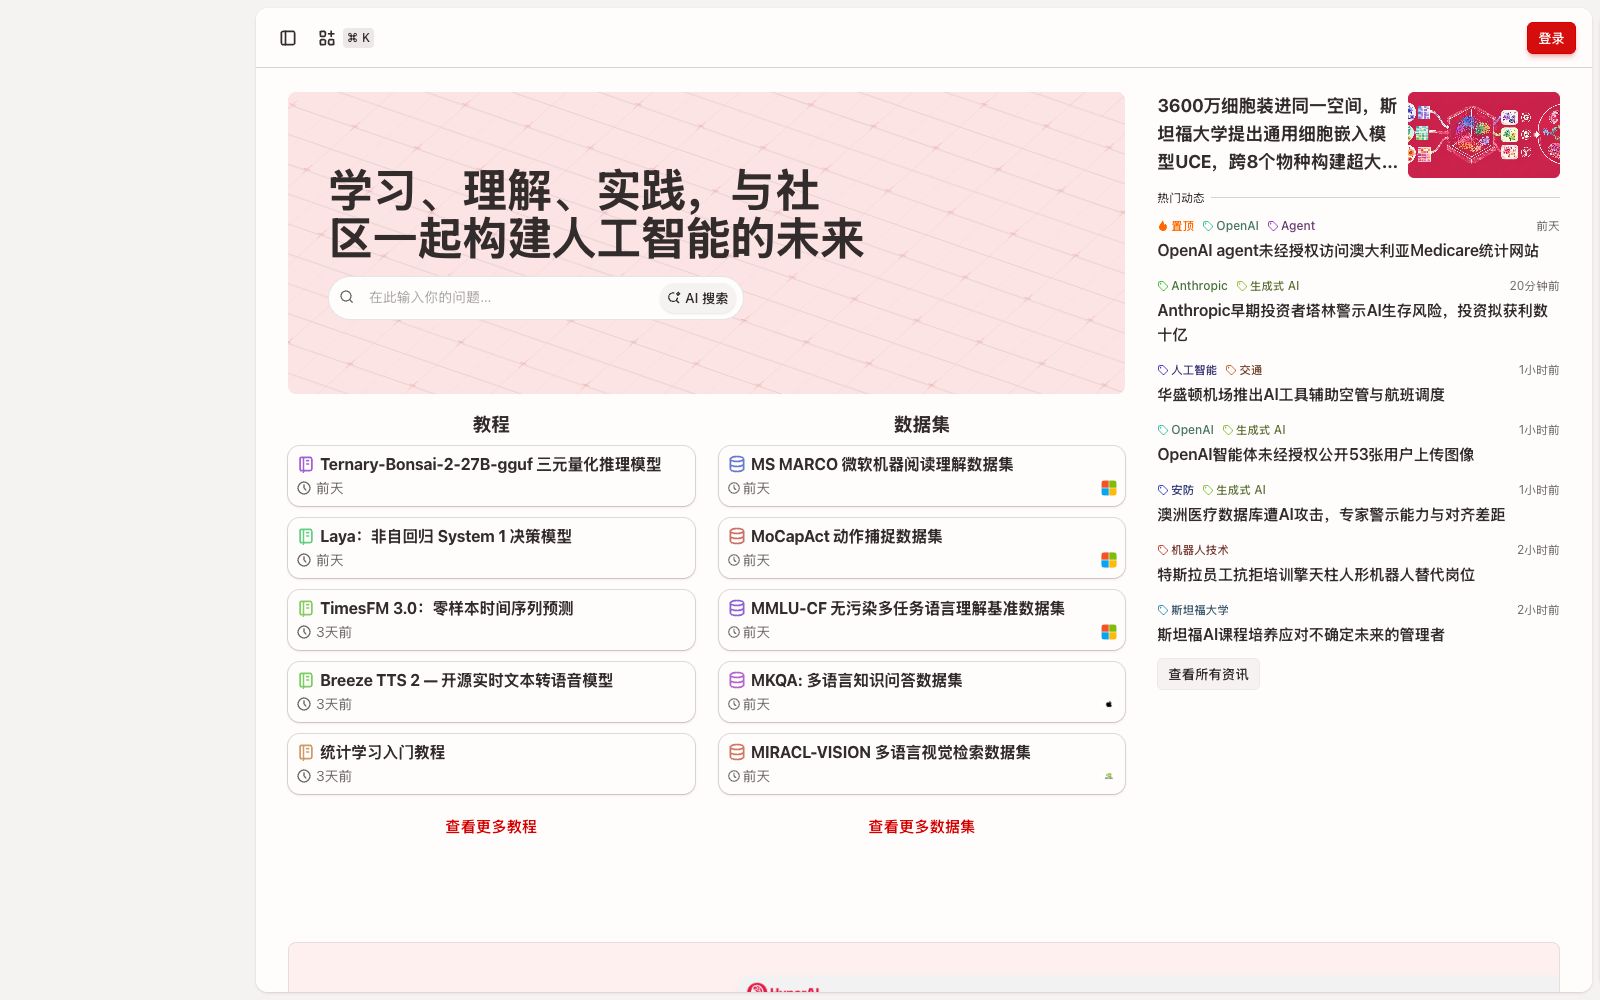Click the MKQA database icon

(737, 680)
